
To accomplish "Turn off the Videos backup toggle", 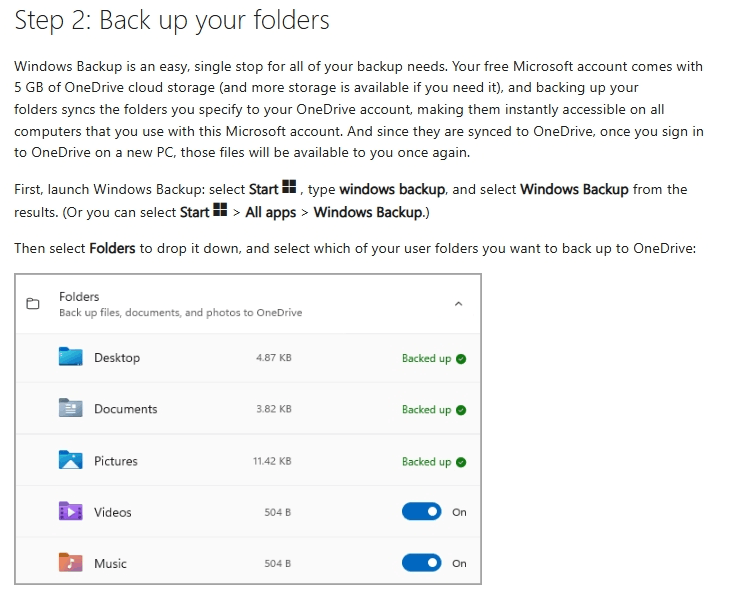I will (x=421, y=512).
